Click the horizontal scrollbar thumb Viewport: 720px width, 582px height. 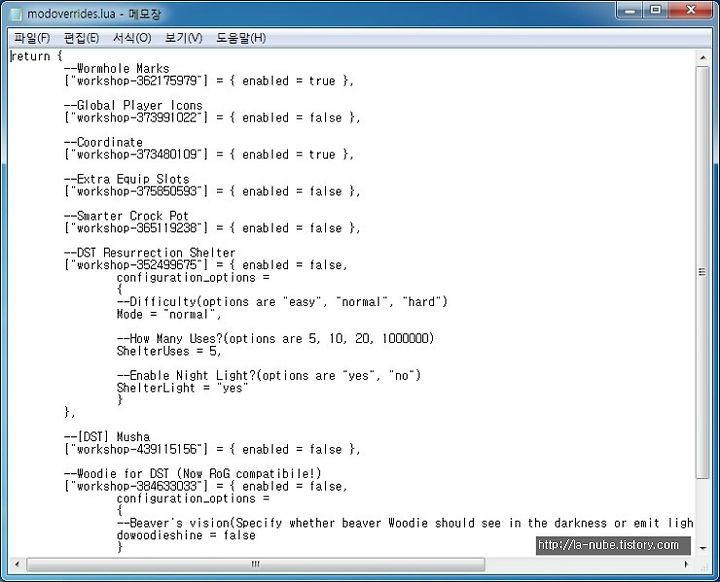[x=255, y=564]
